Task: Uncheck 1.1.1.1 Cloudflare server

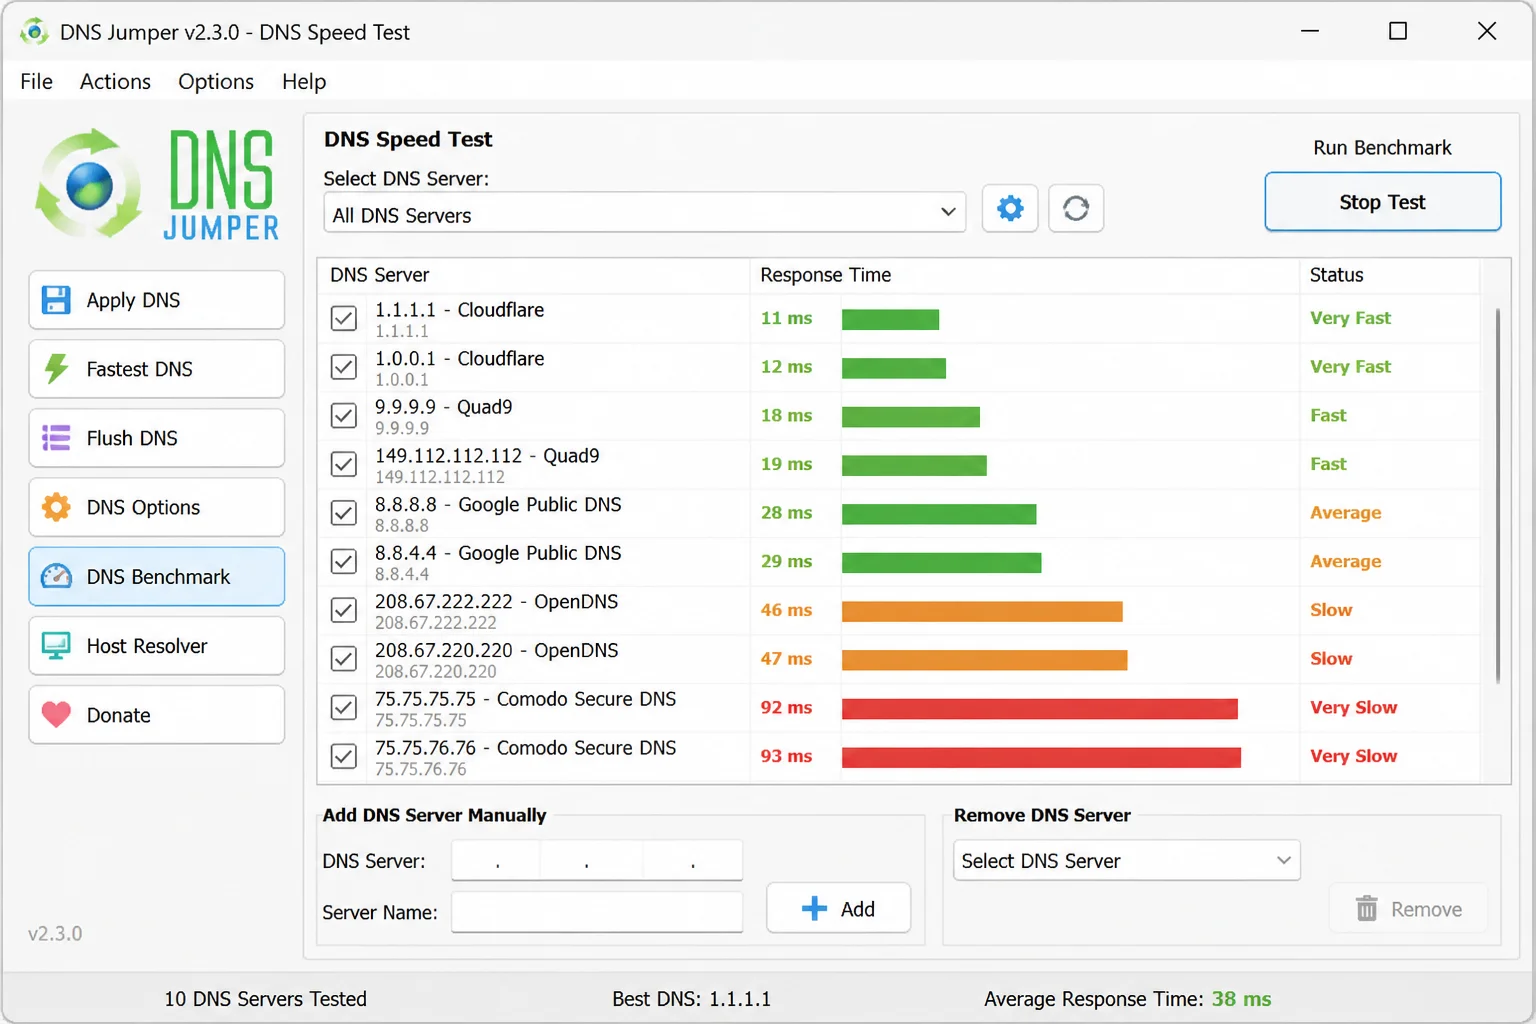Action: click(343, 318)
